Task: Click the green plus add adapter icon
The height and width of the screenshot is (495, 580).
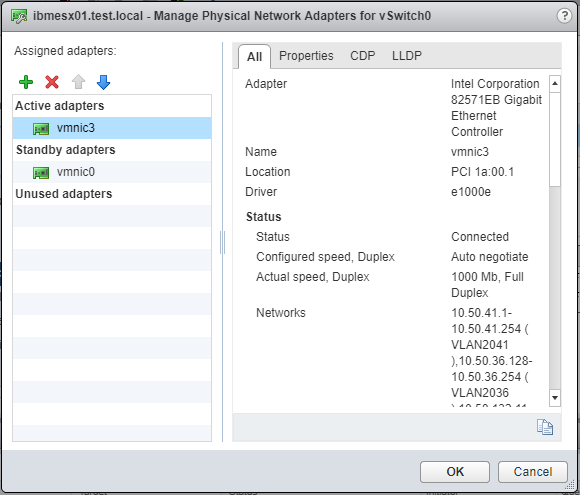Action: point(26,82)
